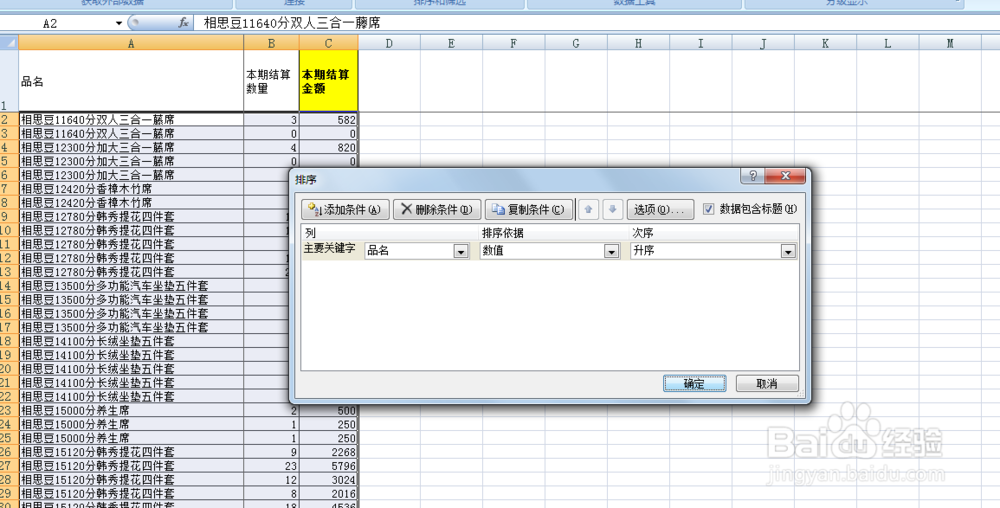Click header cell 品名
Screen dimensions: 1000x508
(x=131, y=81)
